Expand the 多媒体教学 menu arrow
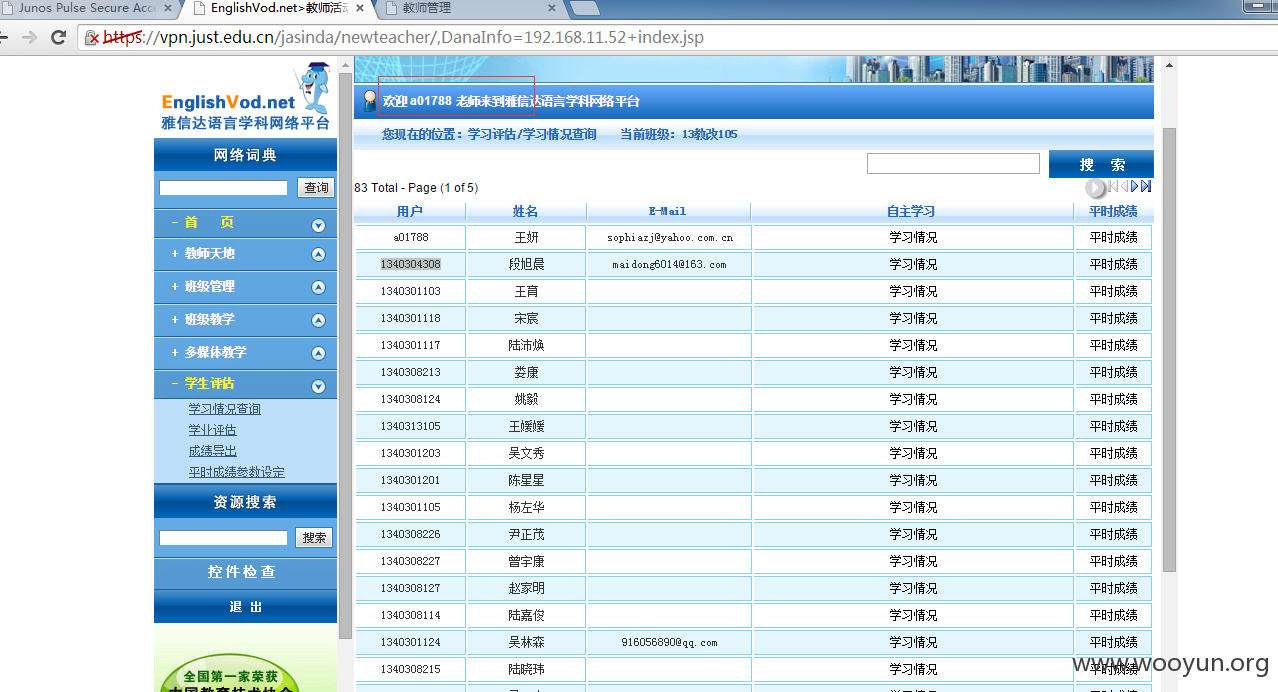1278x692 pixels. click(x=318, y=354)
